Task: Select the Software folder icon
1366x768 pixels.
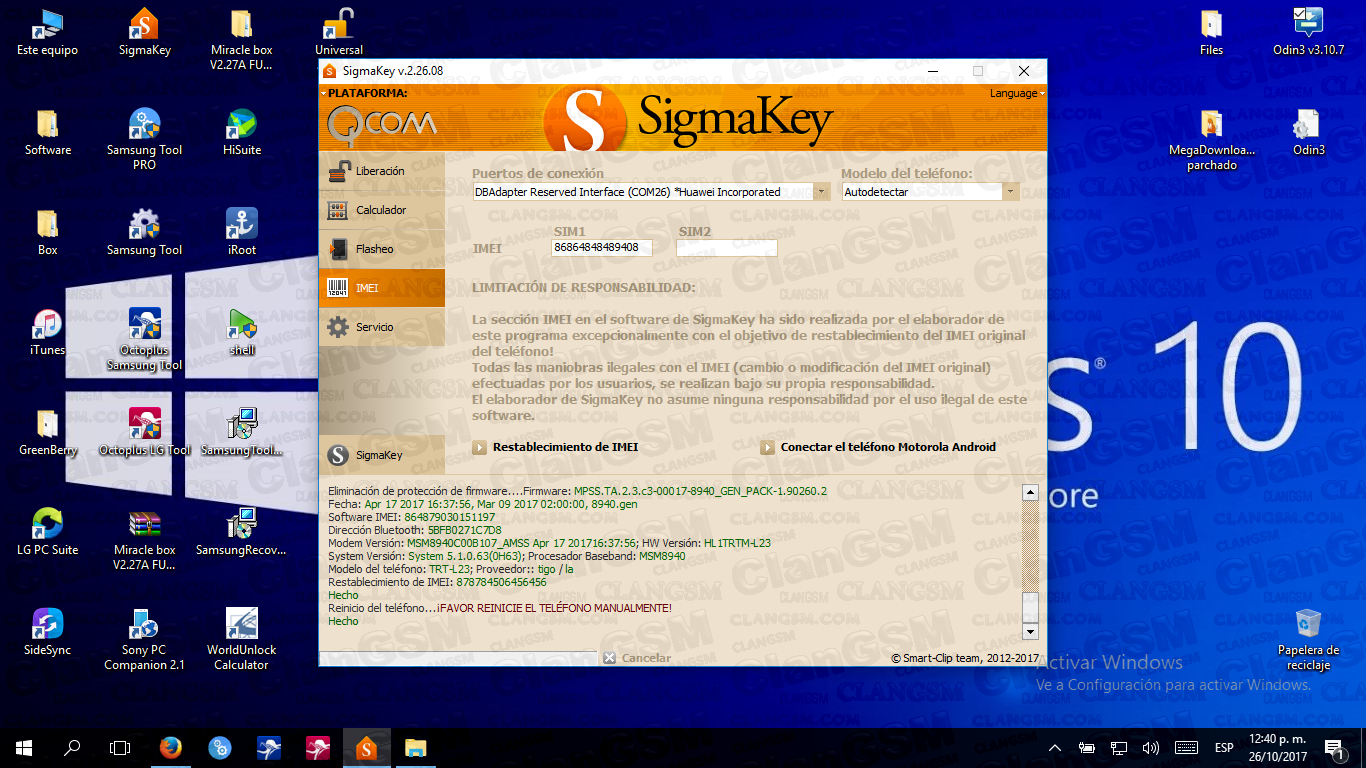Action: [47, 132]
